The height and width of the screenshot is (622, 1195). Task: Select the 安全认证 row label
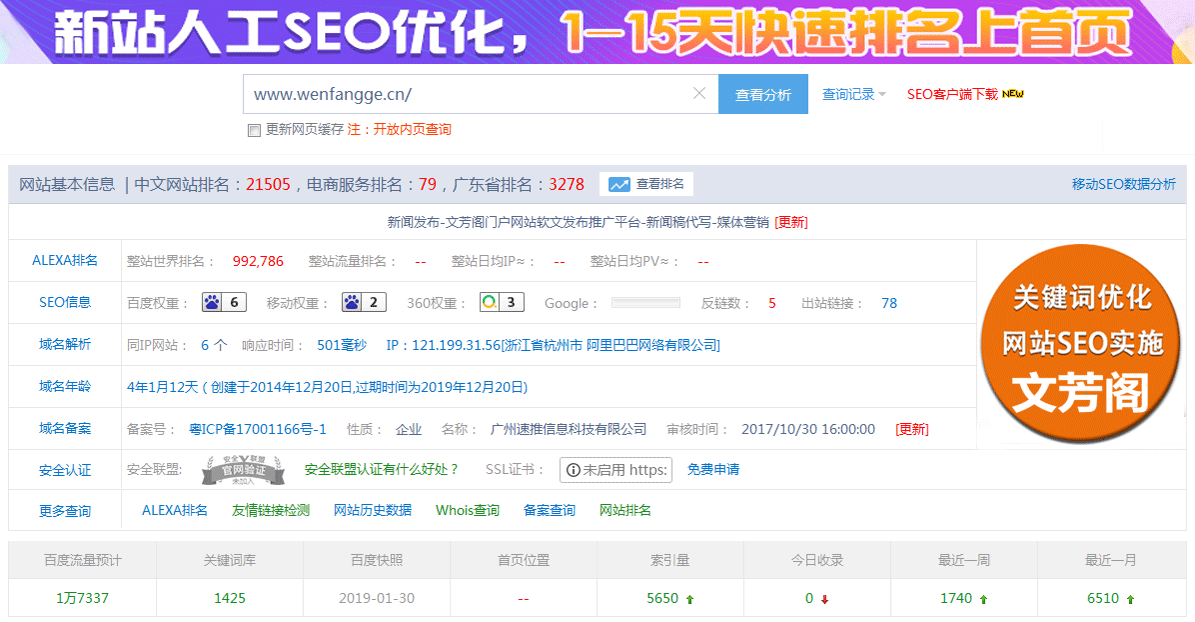65,470
